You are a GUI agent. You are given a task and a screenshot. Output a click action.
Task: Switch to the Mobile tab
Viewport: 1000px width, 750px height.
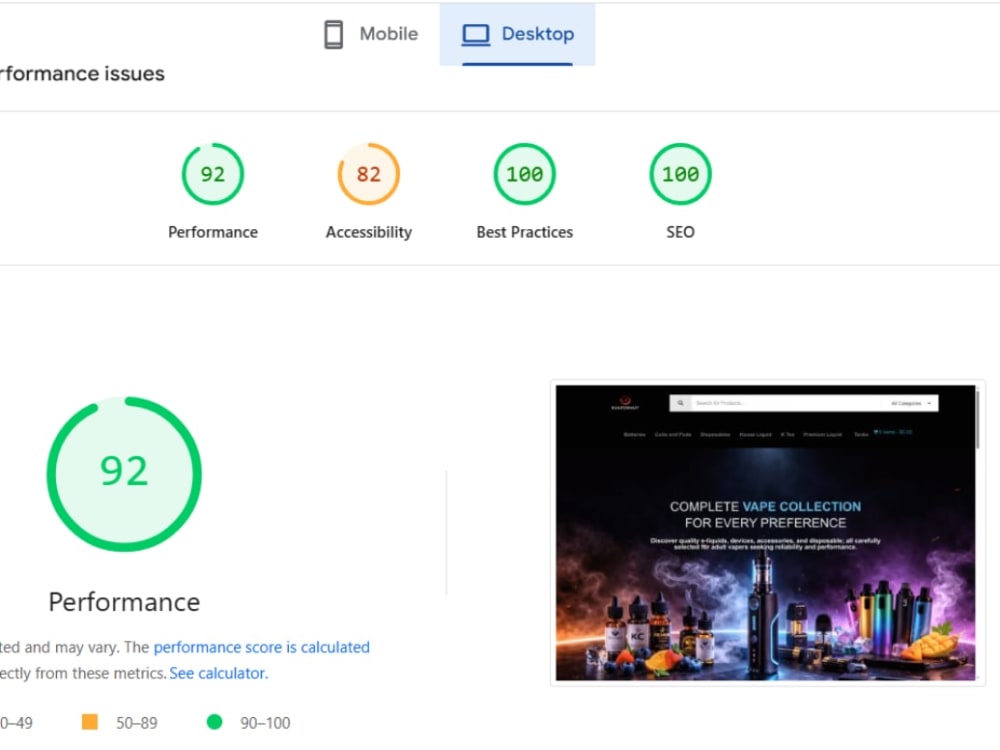[x=371, y=34]
